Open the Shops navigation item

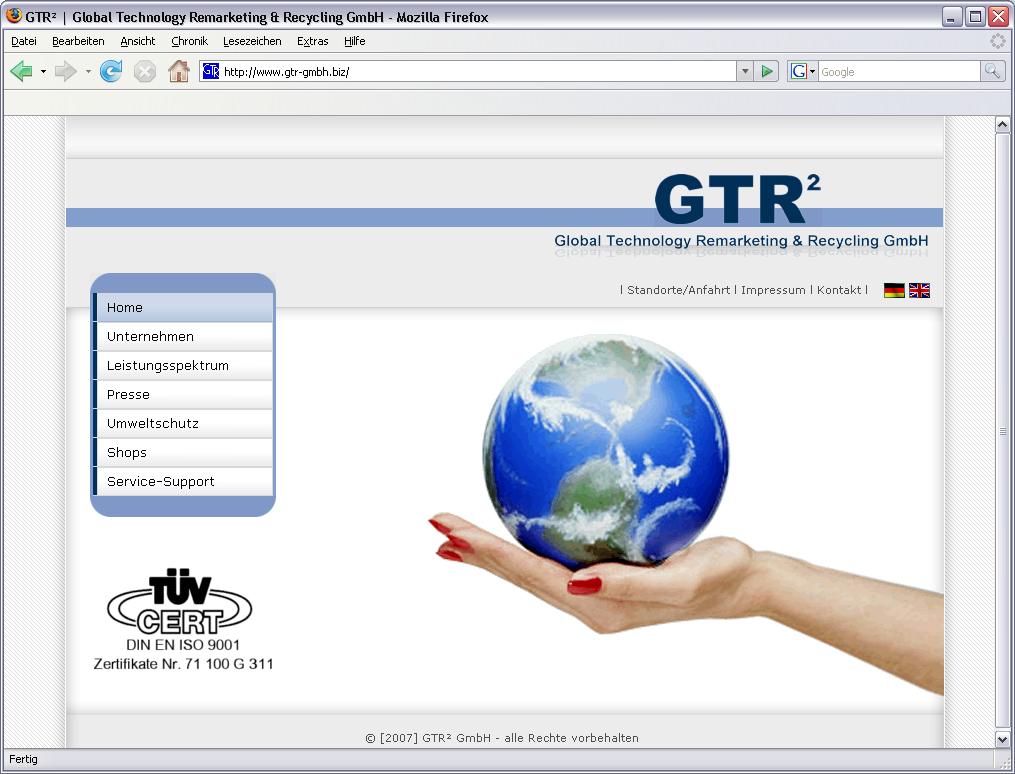(x=127, y=452)
